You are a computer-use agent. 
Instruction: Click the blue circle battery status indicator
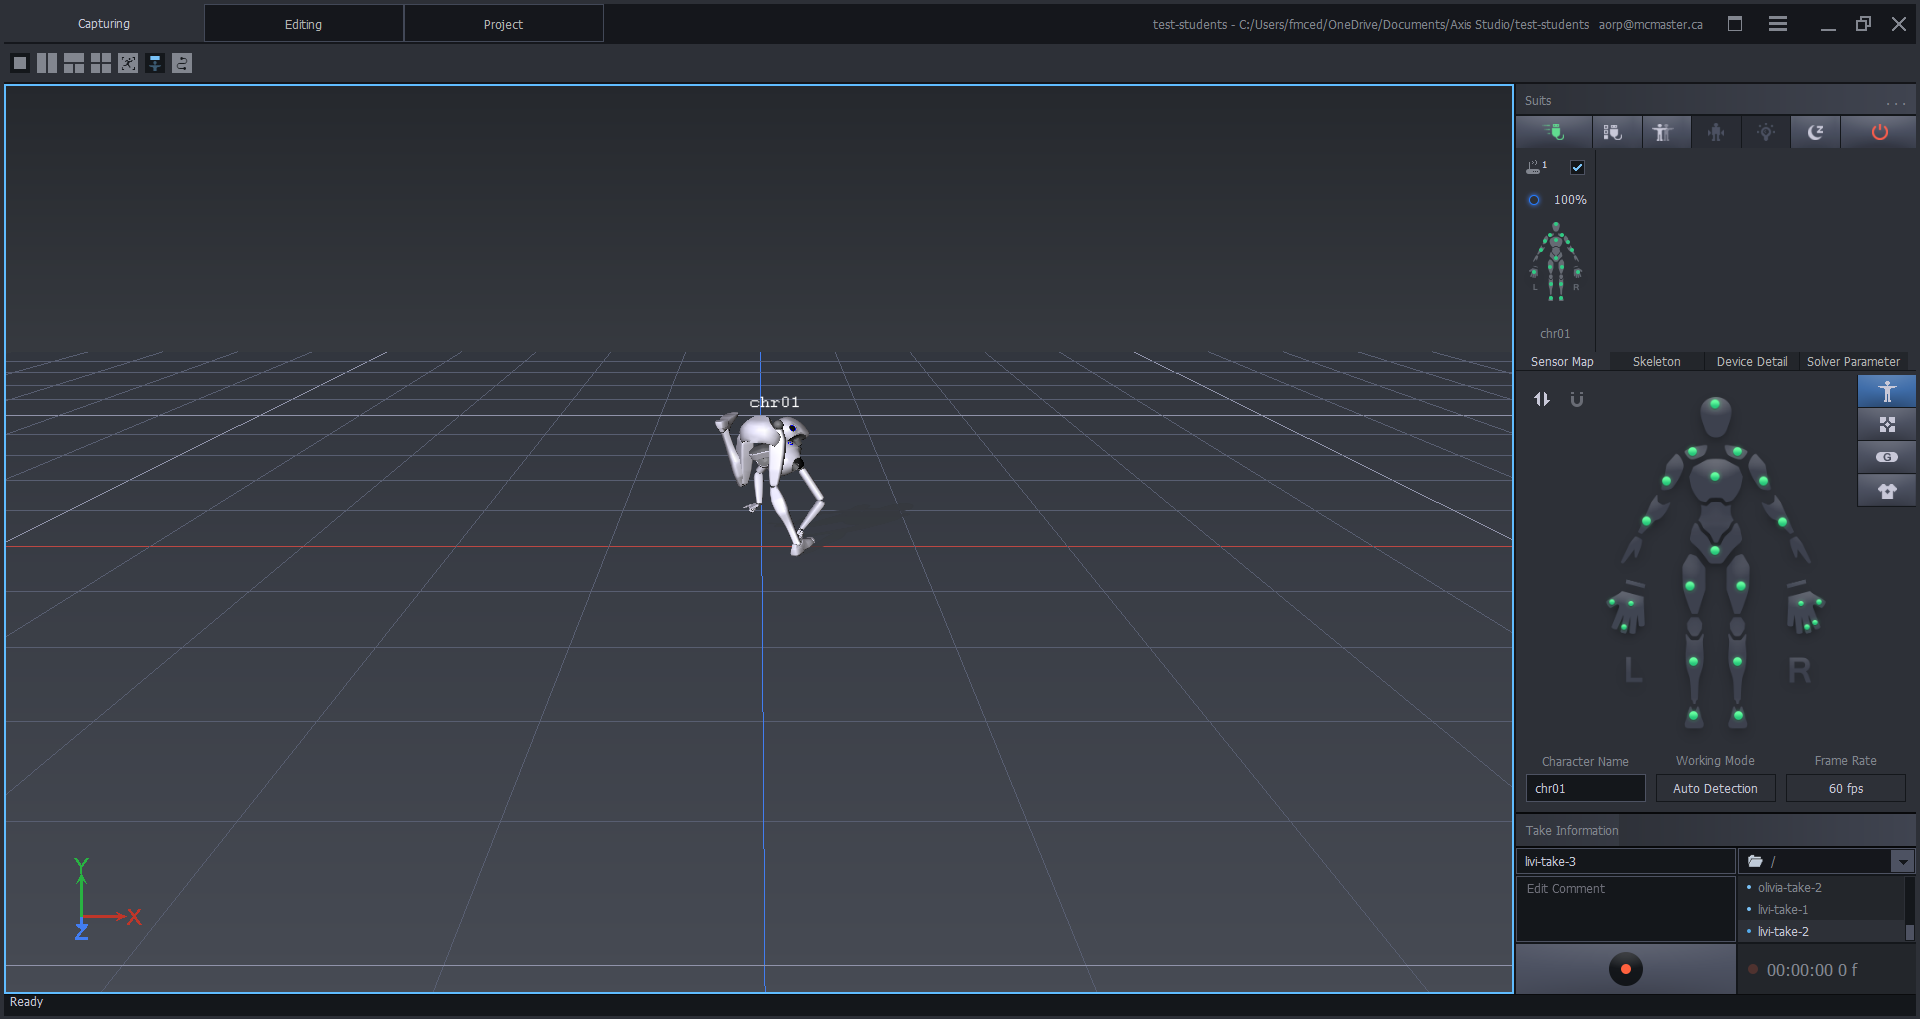tap(1534, 200)
